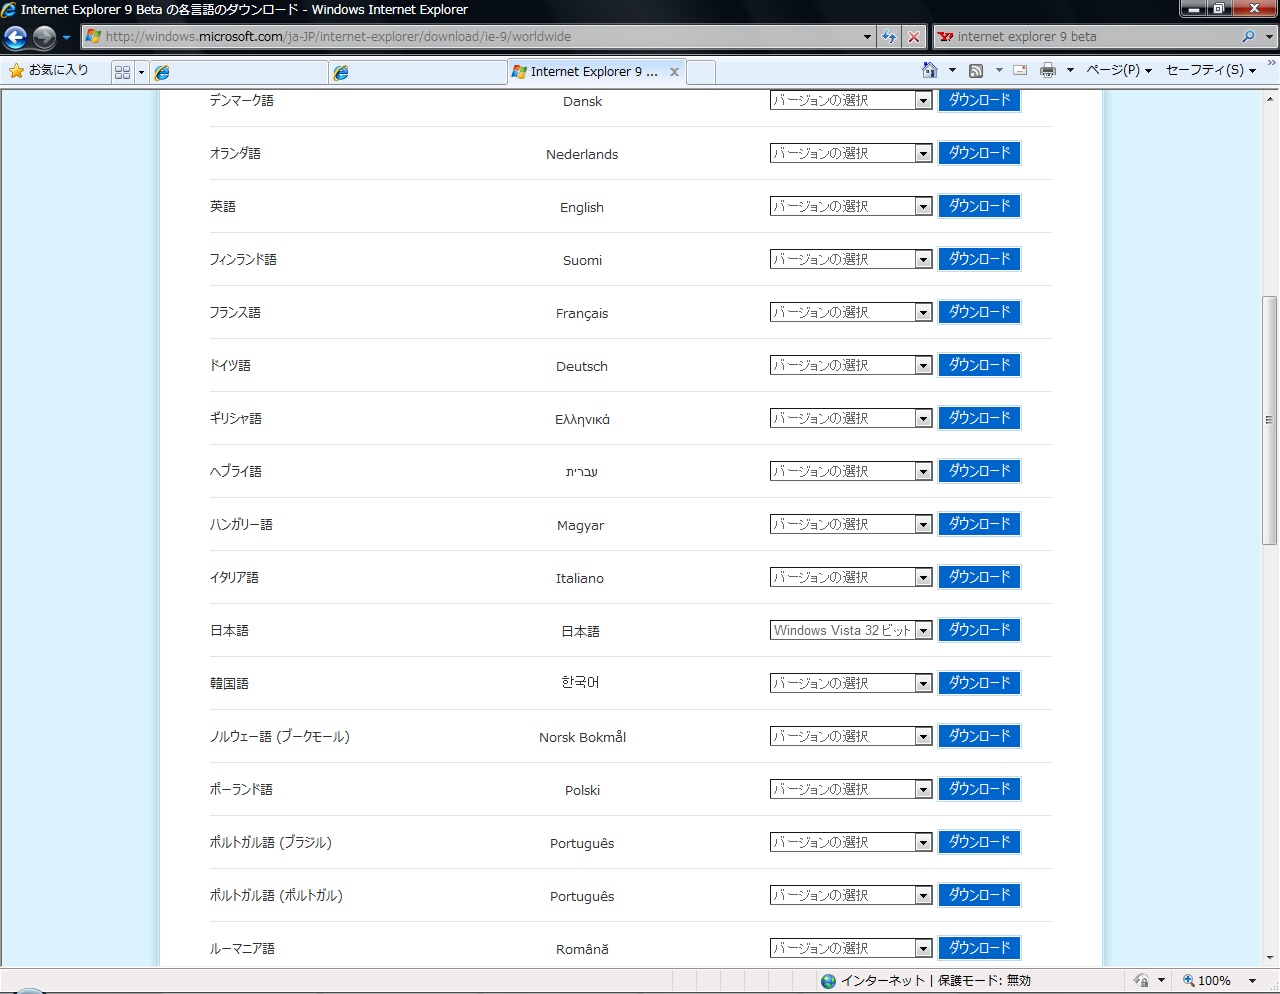Image resolution: width=1280 pixels, height=994 pixels.
Task: Switch to the first untitled browser tab
Action: [239, 72]
